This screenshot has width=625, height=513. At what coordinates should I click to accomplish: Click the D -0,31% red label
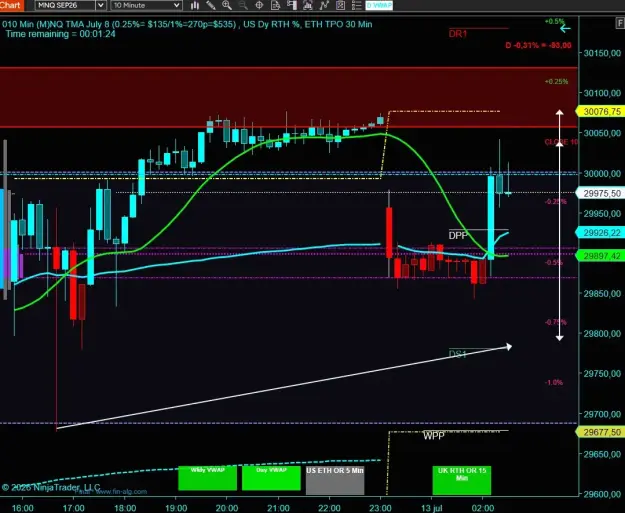[539, 45]
